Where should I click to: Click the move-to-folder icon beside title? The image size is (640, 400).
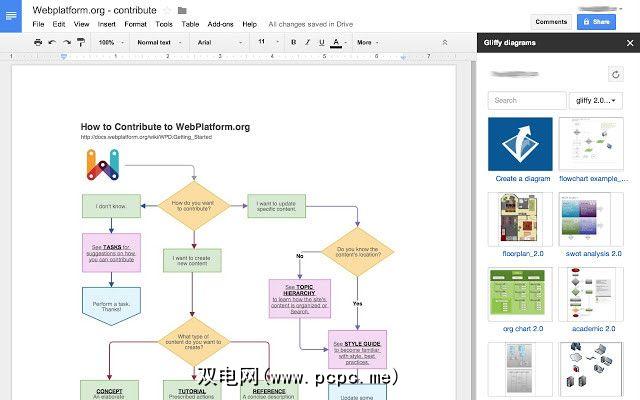point(182,11)
